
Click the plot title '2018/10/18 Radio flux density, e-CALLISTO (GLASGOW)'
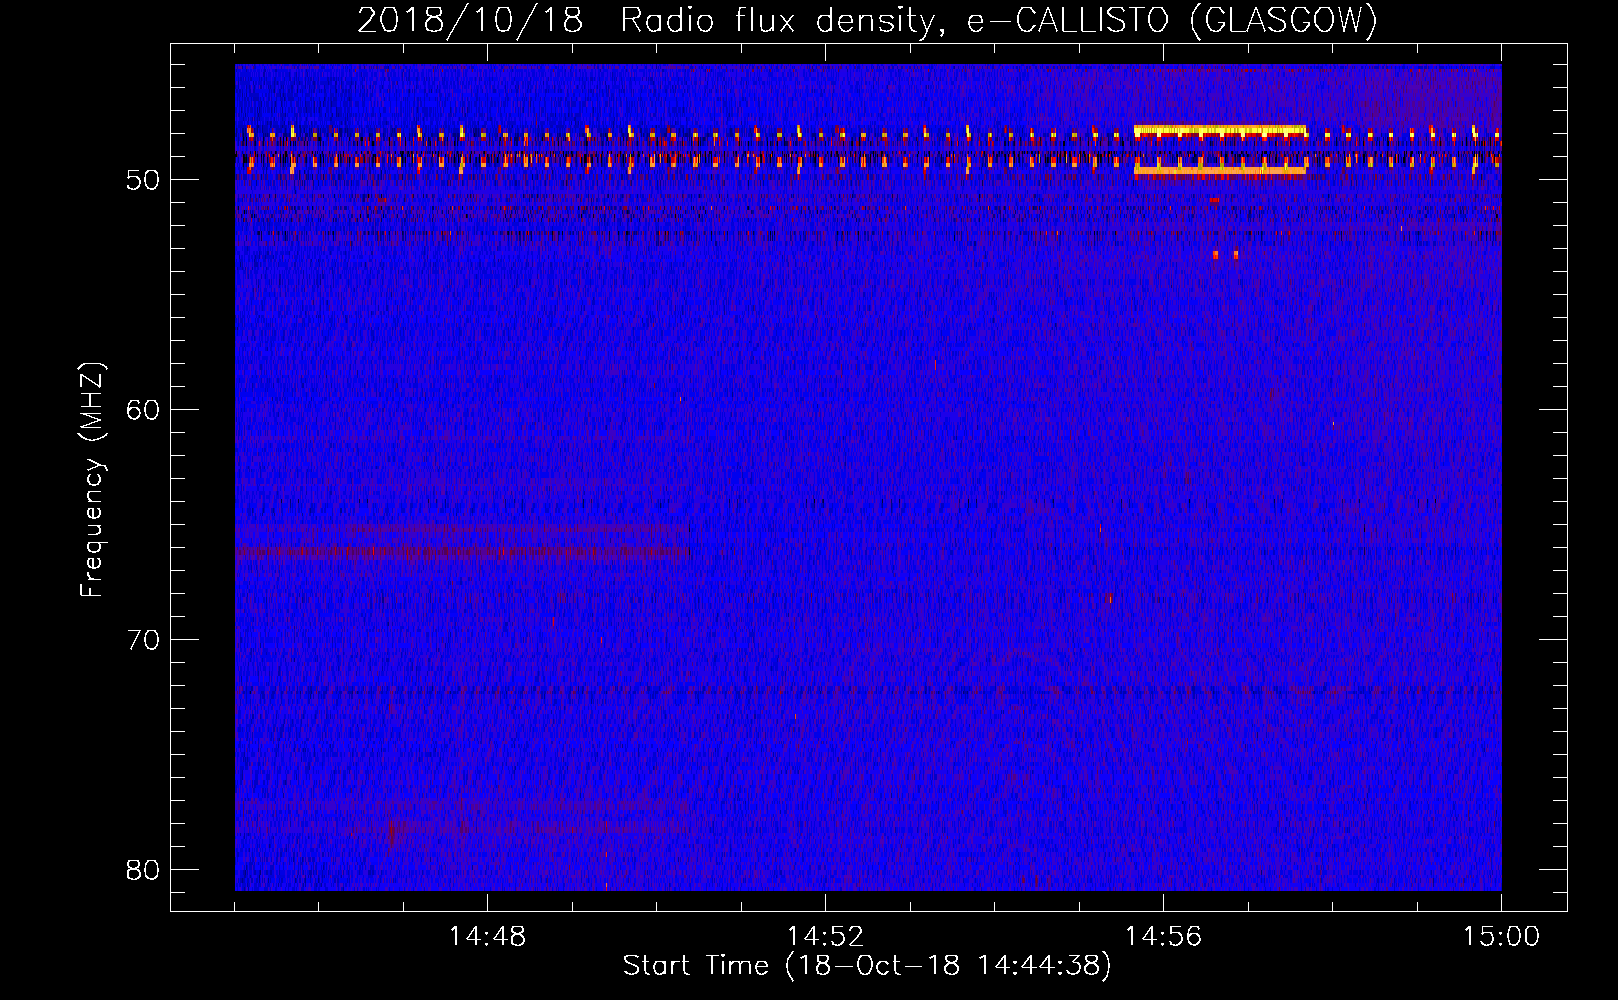[x=867, y=20]
